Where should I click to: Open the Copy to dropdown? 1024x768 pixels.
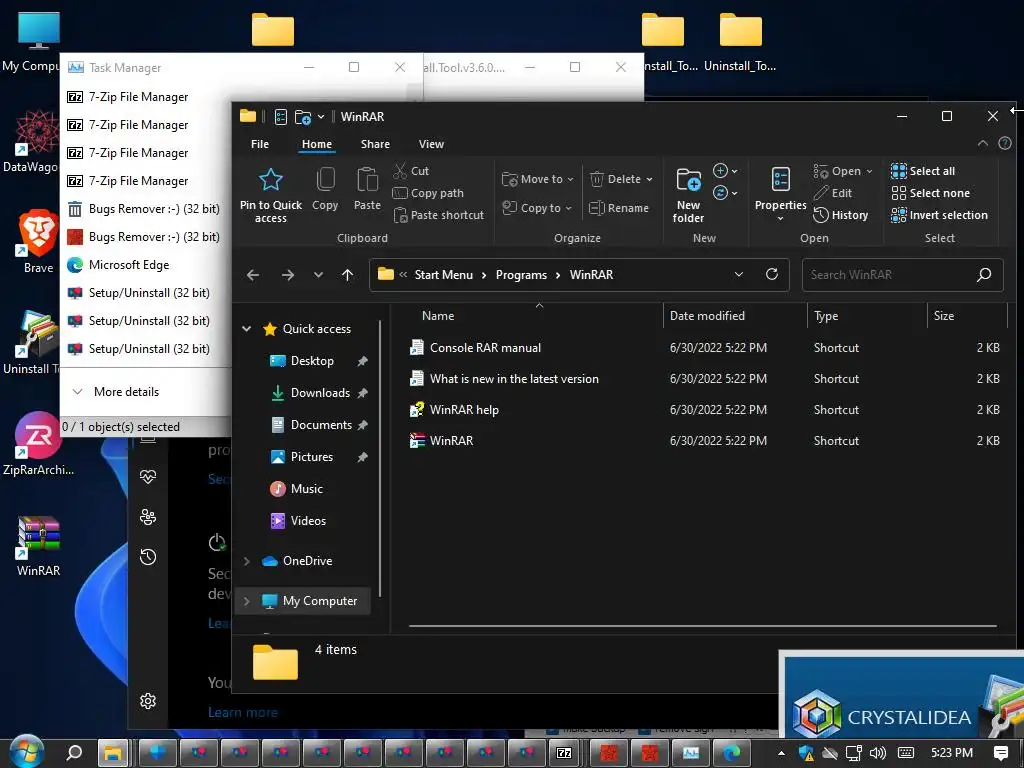pos(537,208)
